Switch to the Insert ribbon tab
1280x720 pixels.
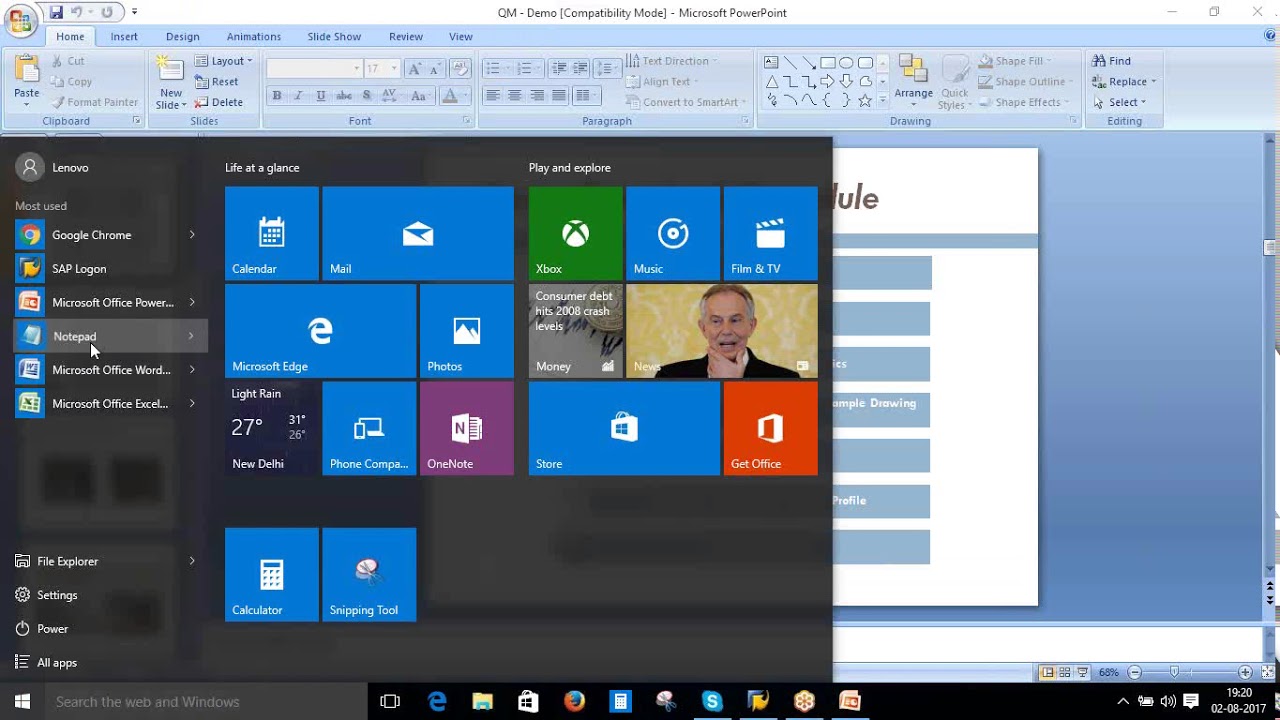(x=124, y=37)
